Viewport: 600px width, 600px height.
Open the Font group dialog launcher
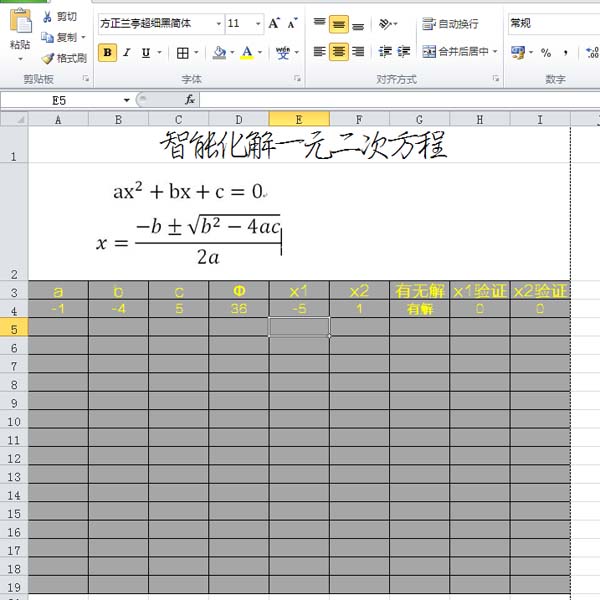tap(297, 78)
